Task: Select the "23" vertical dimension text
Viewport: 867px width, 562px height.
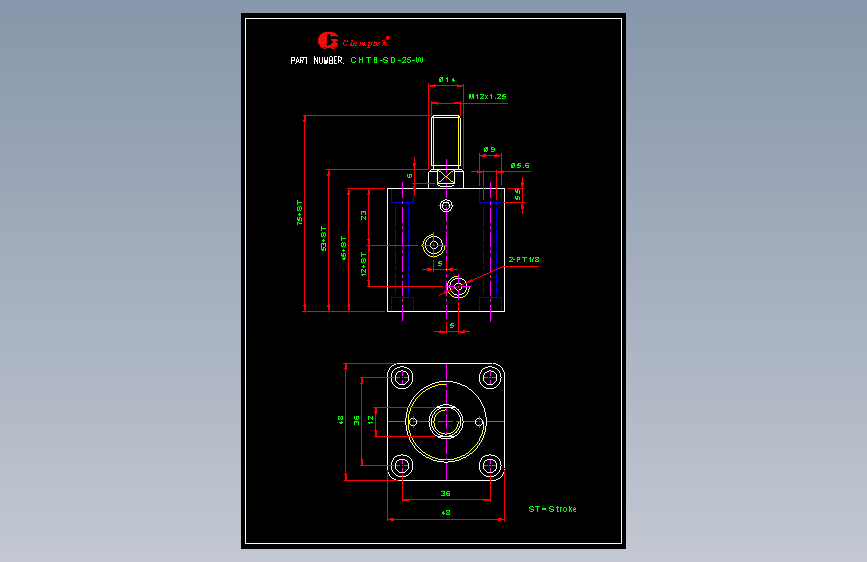Action: [363, 215]
